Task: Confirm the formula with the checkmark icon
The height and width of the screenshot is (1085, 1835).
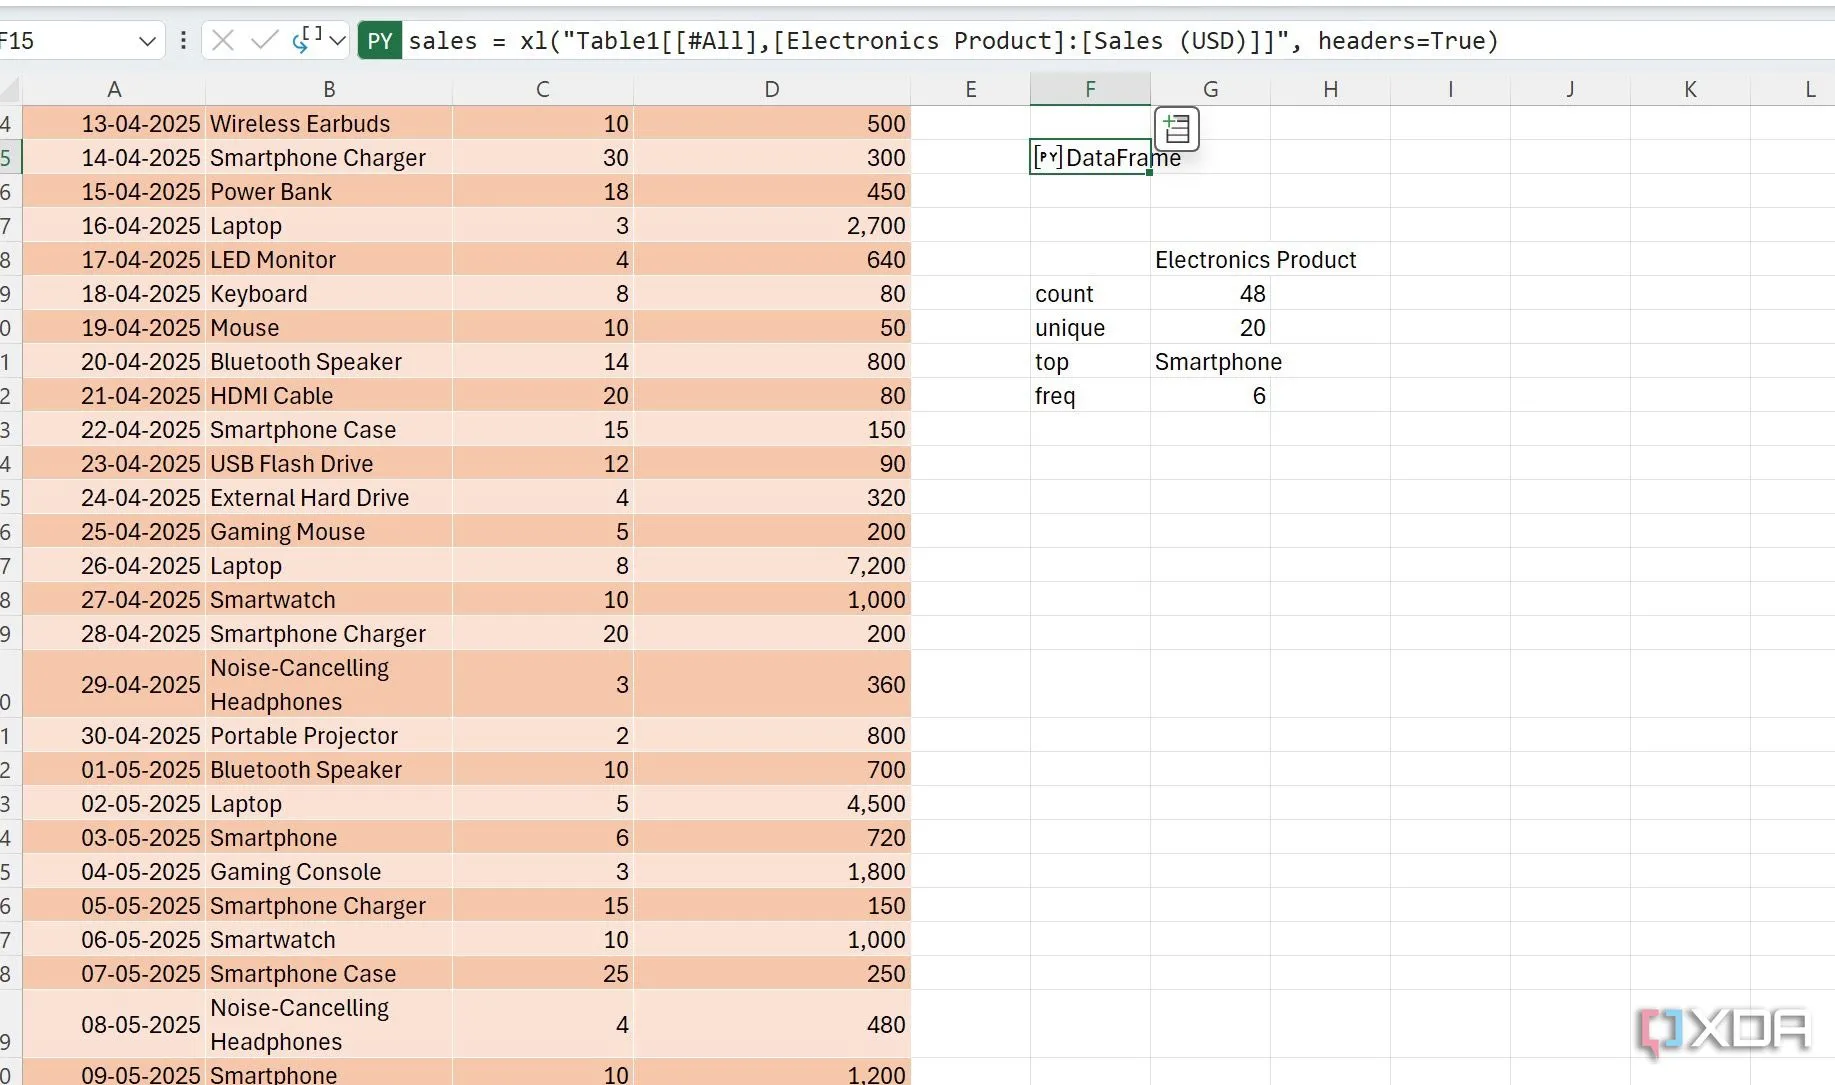Action: pyautogui.click(x=264, y=40)
